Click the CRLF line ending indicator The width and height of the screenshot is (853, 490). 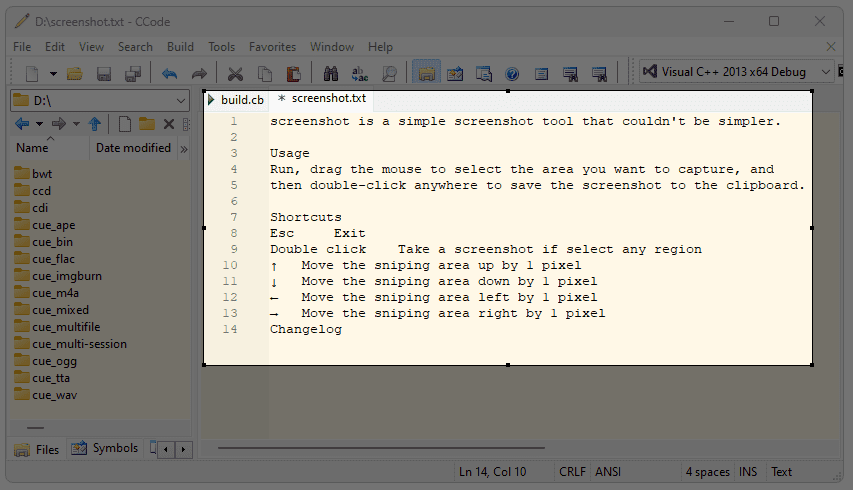pyautogui.click(x=572, y=472)
